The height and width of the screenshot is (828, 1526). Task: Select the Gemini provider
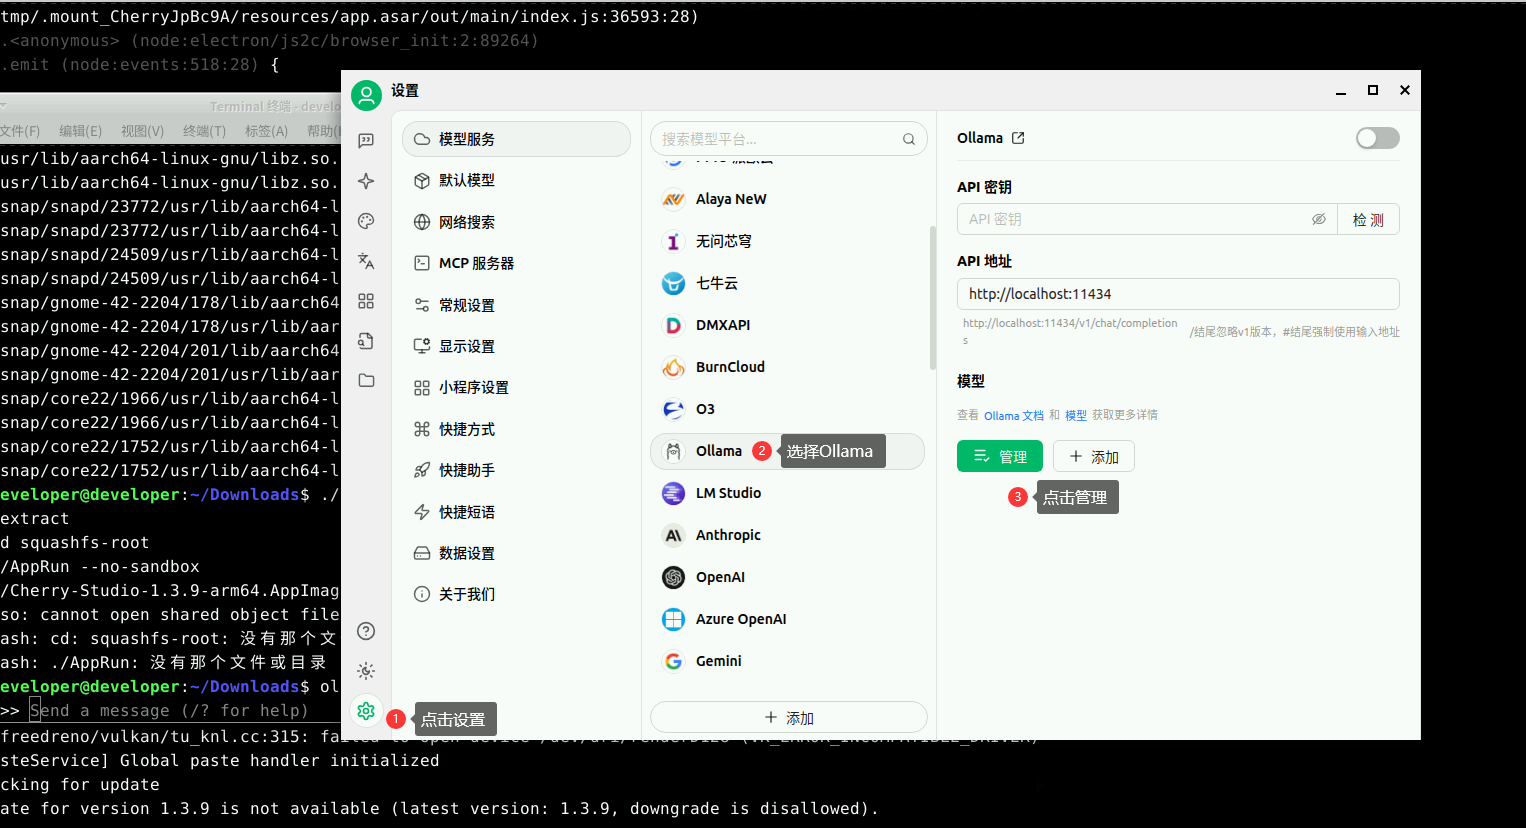(788, 661)
